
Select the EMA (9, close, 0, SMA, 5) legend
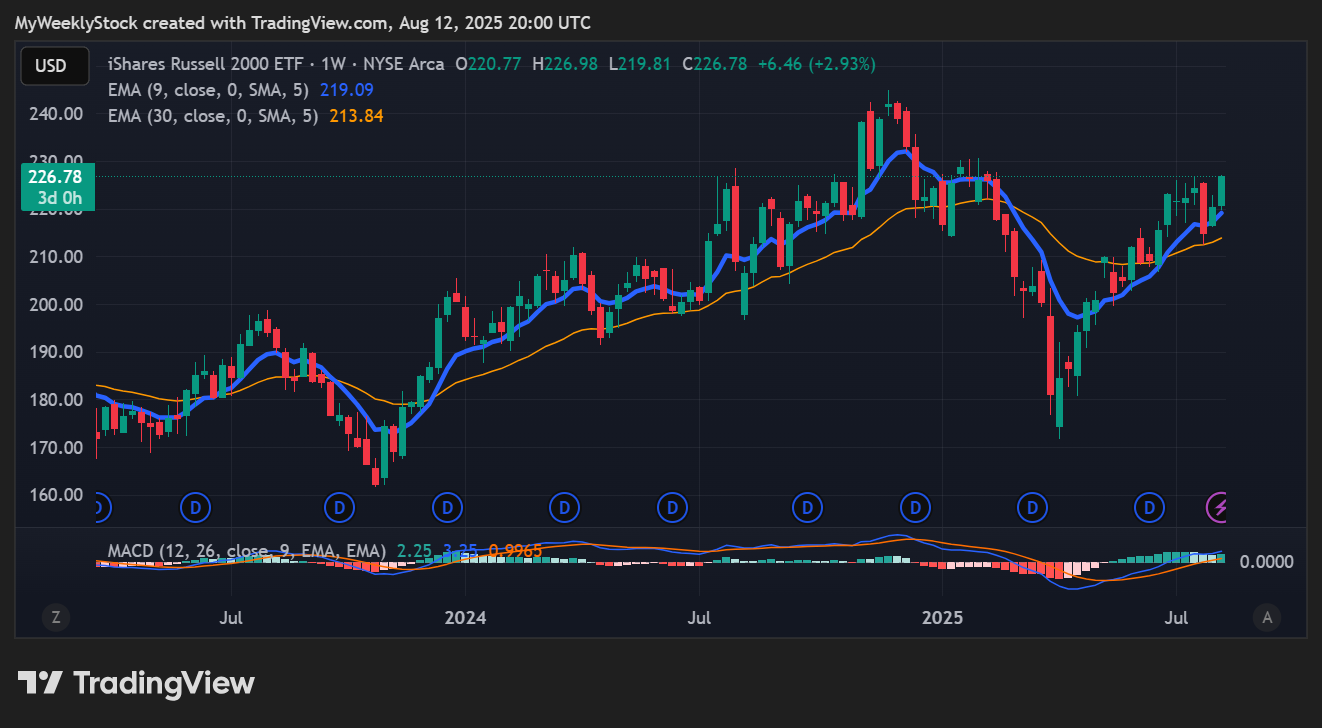tap(208, 90)
